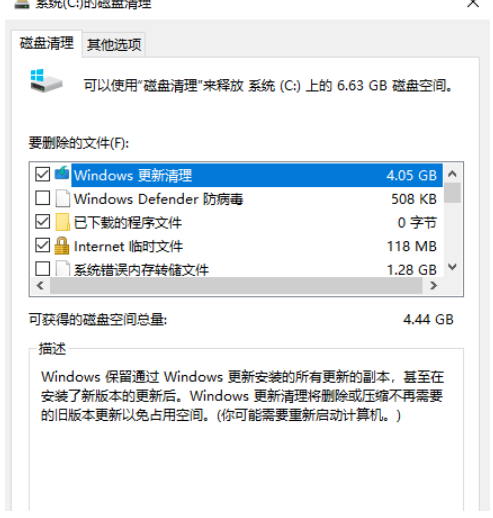Screen dimensions: 493x518
Task: Select the 磁盘清理 tab
Action: (47, 43)
